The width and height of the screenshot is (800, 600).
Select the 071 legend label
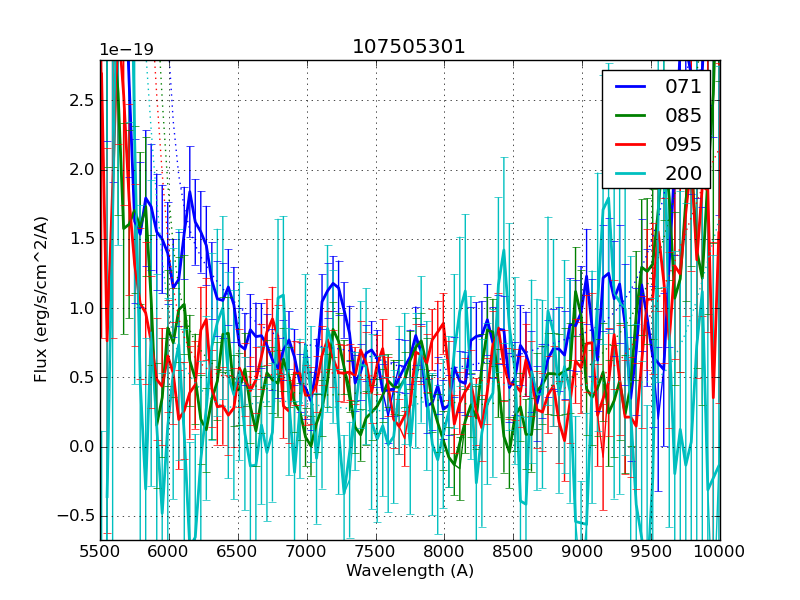tap(683, 86)
